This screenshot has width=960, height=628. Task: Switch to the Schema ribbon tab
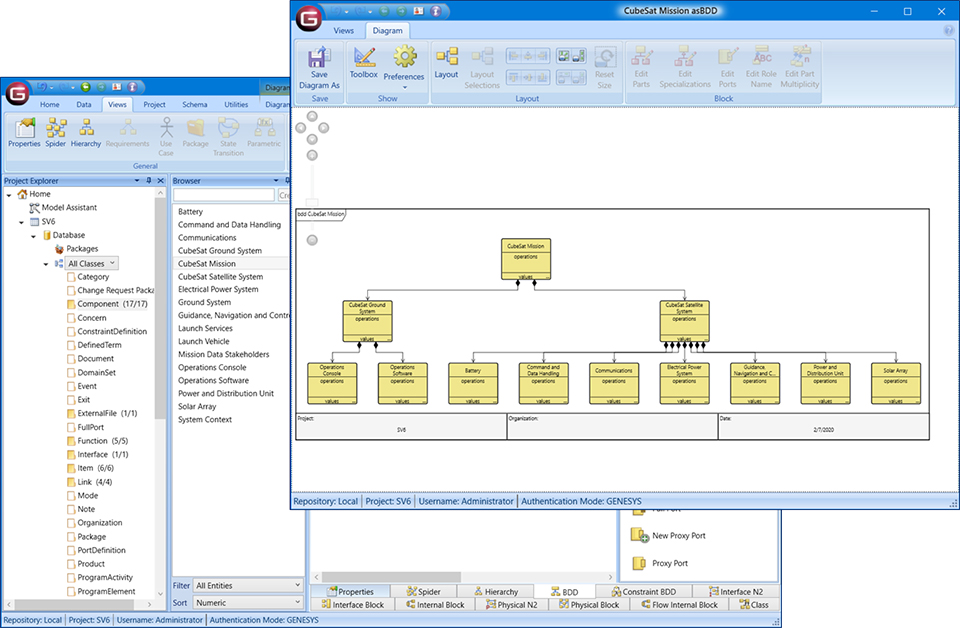195,104
